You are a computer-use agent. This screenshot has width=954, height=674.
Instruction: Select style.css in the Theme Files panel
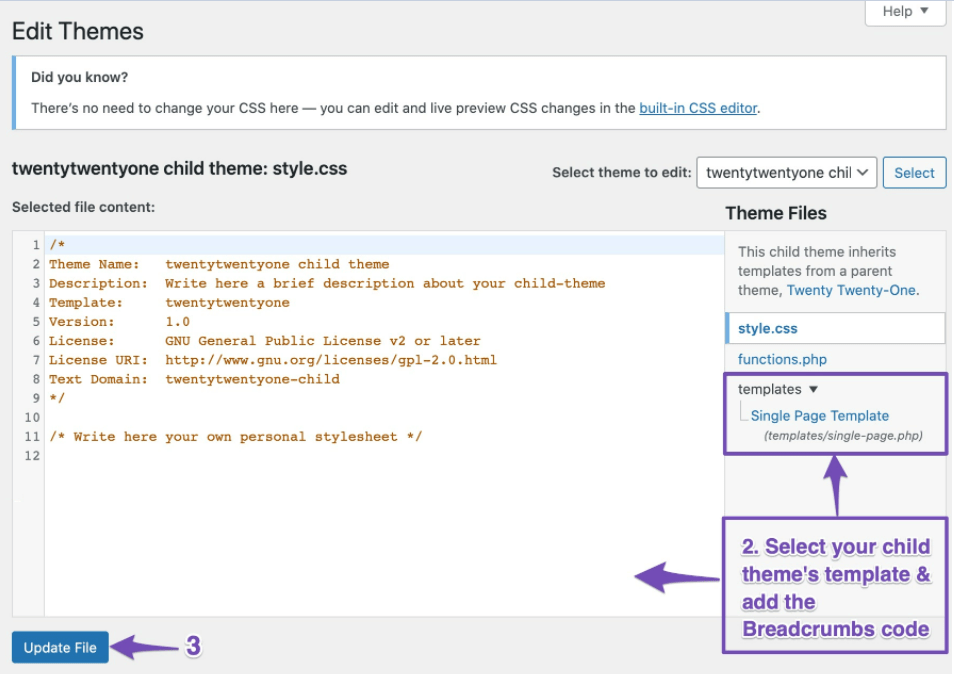point(767,327)
